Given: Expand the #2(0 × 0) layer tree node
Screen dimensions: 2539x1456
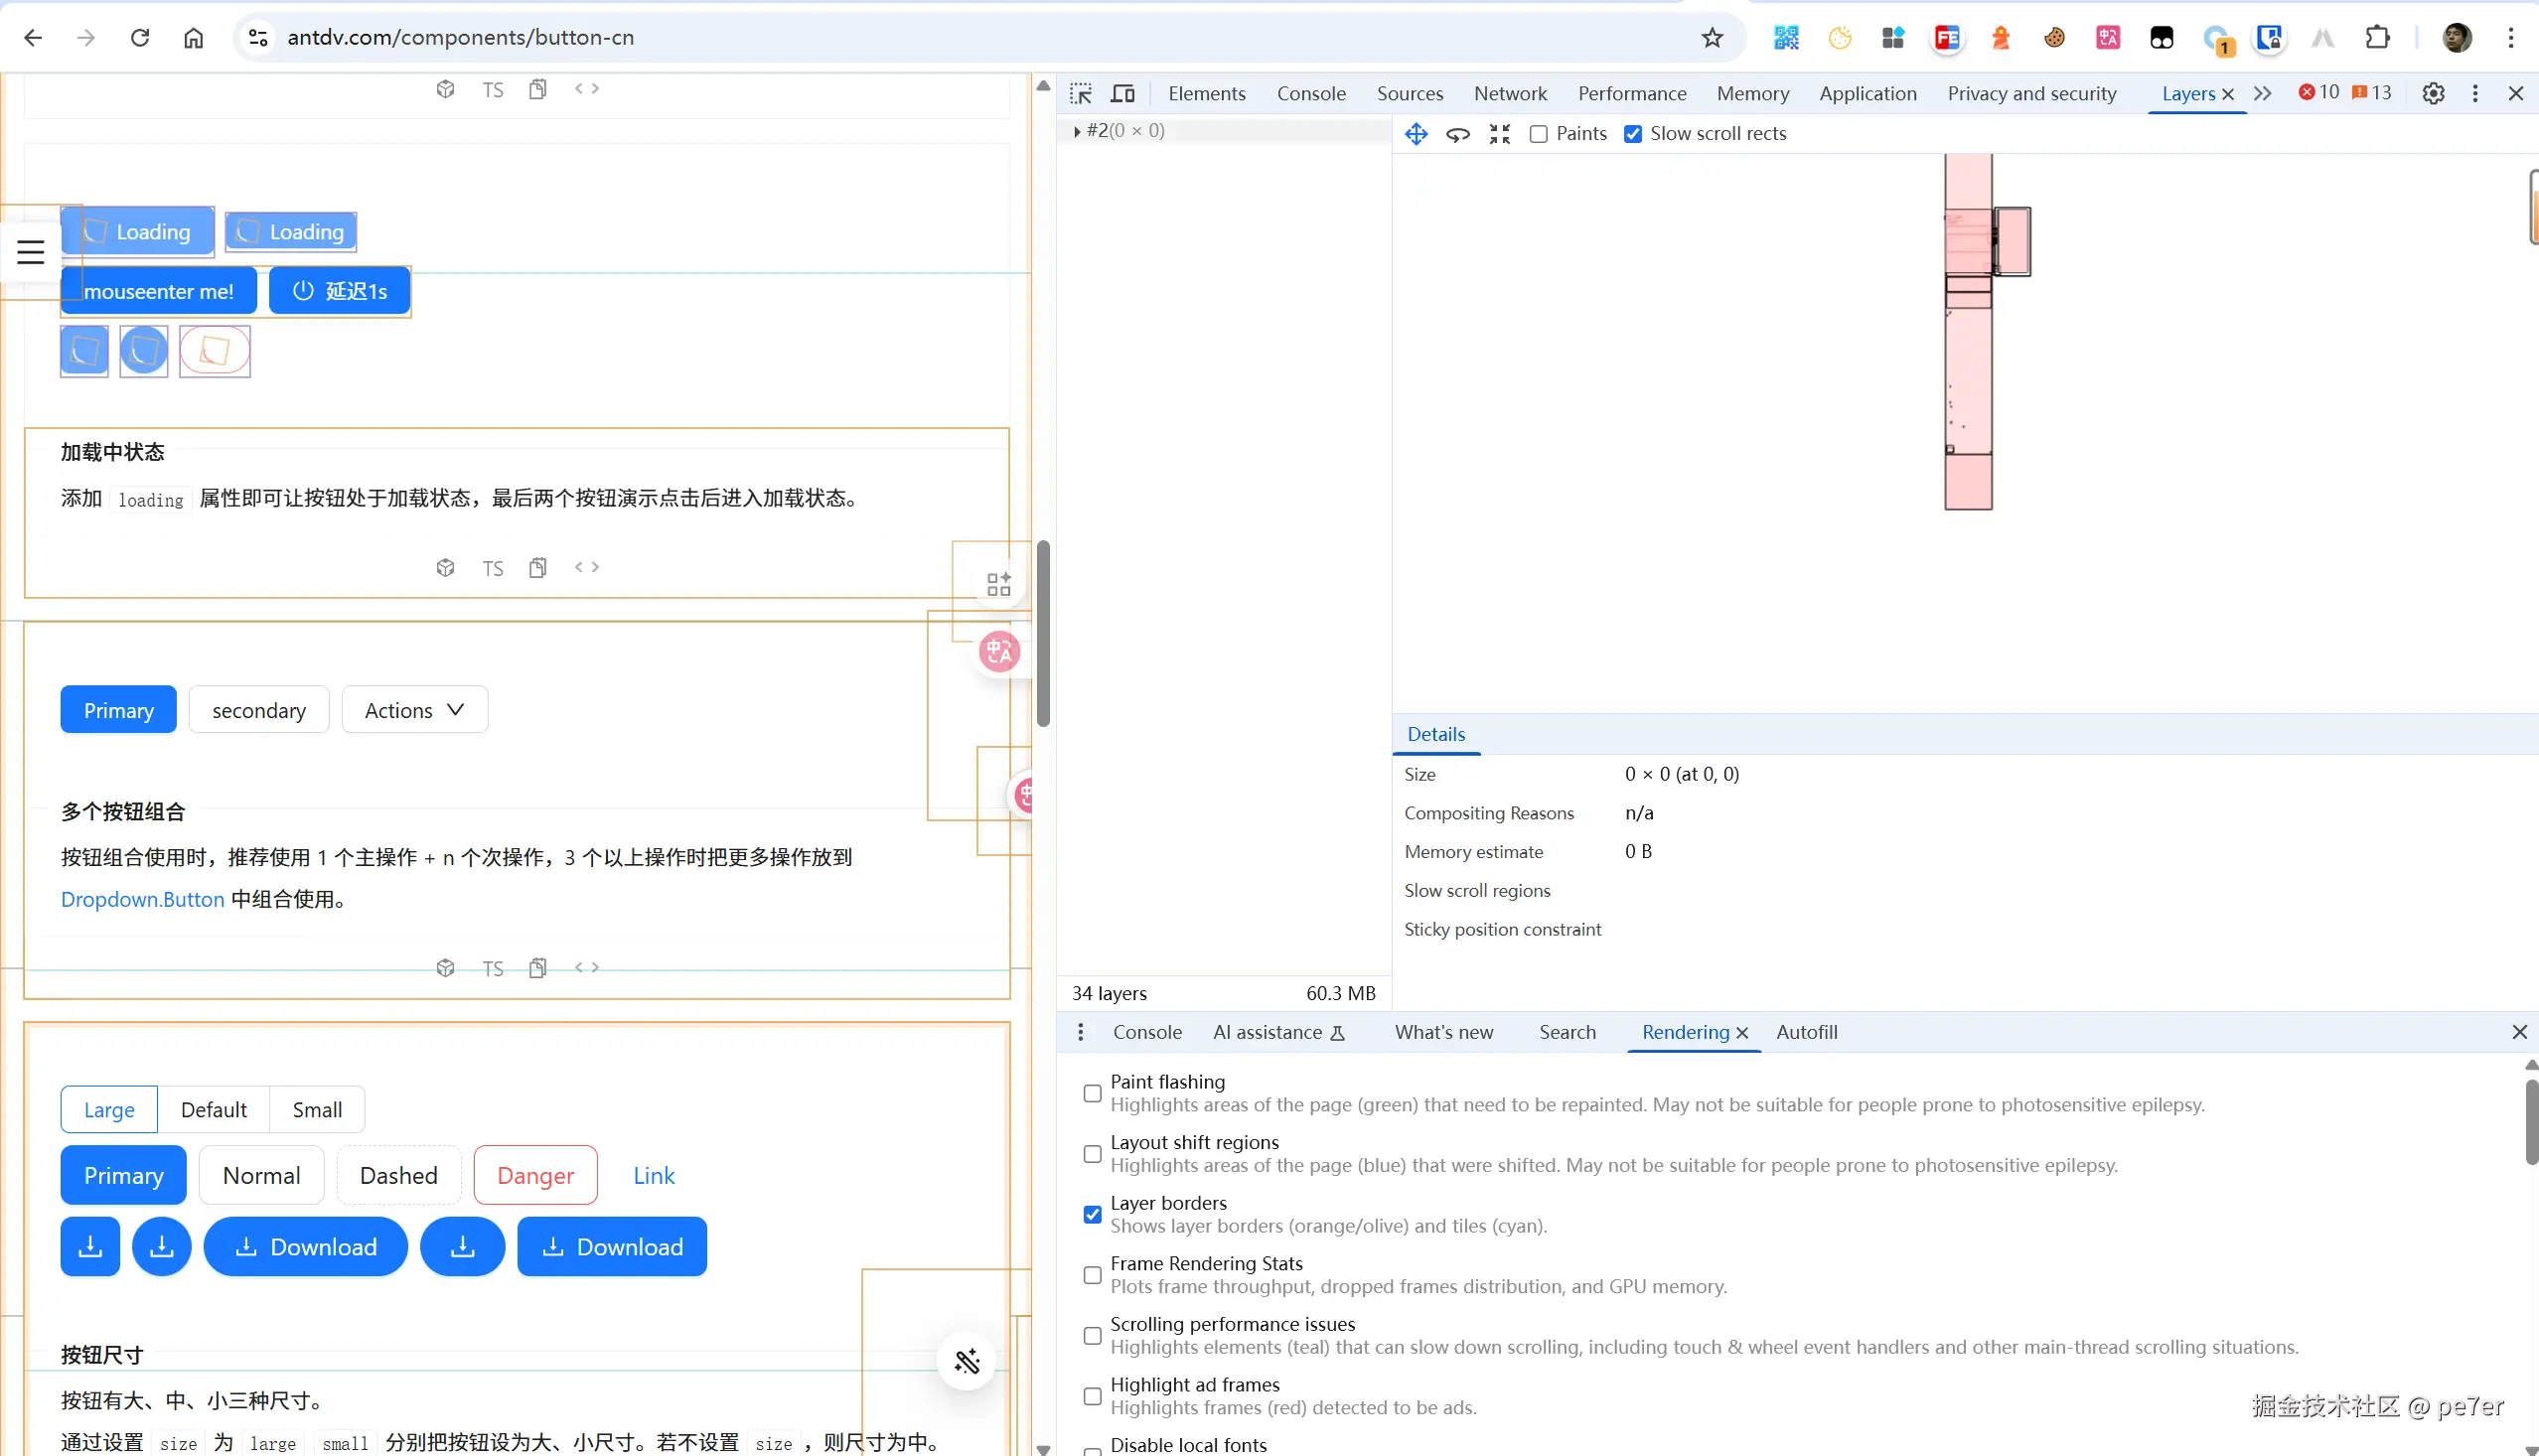Looking at the screenshot, I should point(1076,131).
